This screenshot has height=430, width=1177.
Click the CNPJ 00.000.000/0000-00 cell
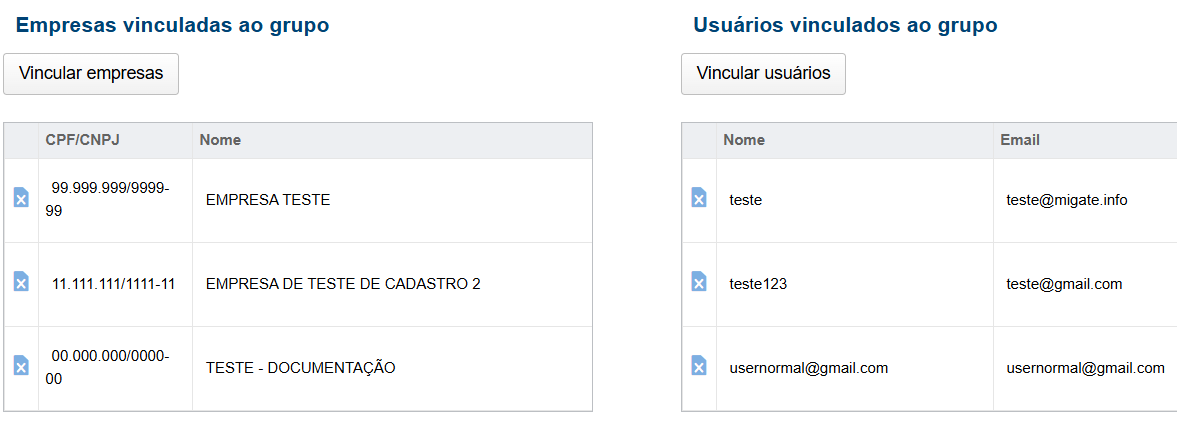(x=110, y=367)
